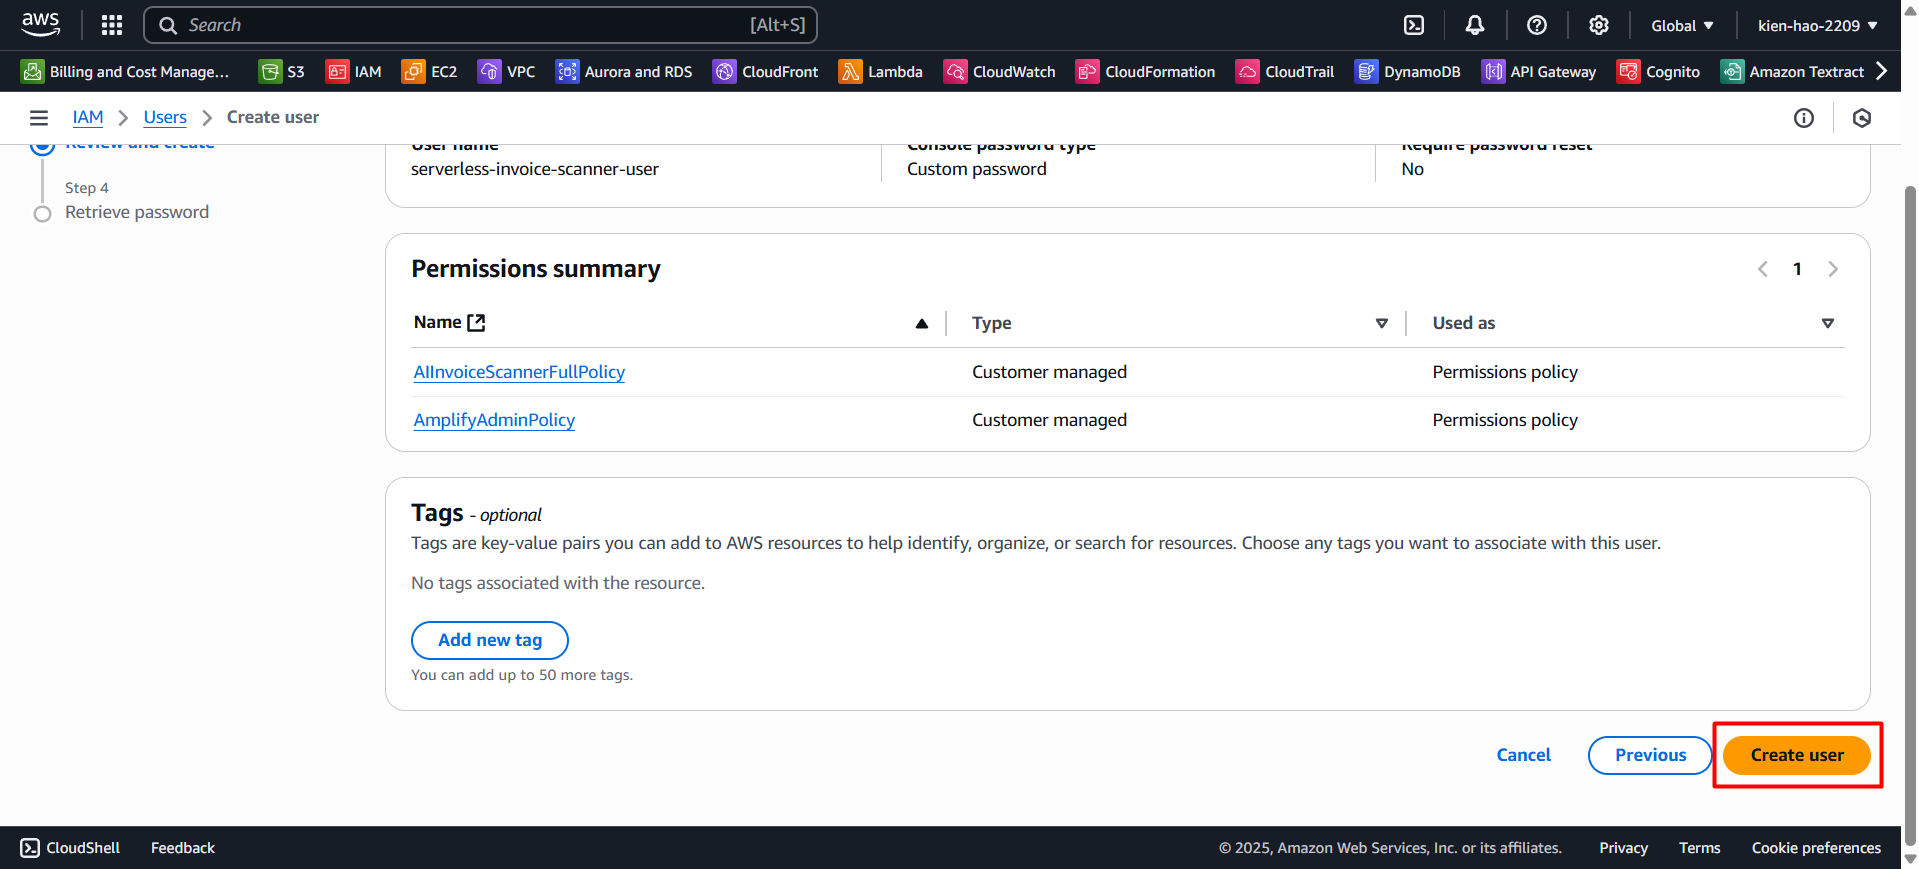This screenshot has height=869, width=1919.
Task: Open the S3 service shortcut
Action: [x=281, y=72]
